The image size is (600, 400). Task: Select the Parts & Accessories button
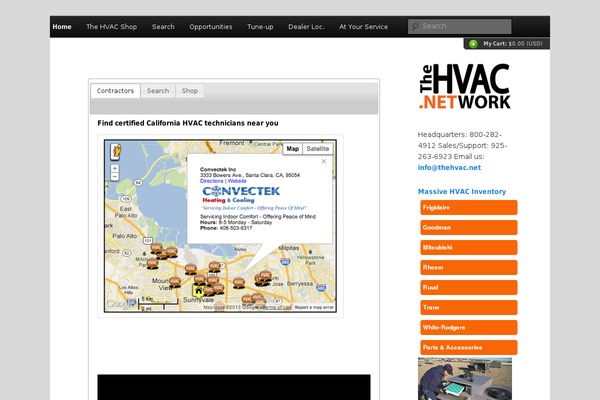[469, 348]
